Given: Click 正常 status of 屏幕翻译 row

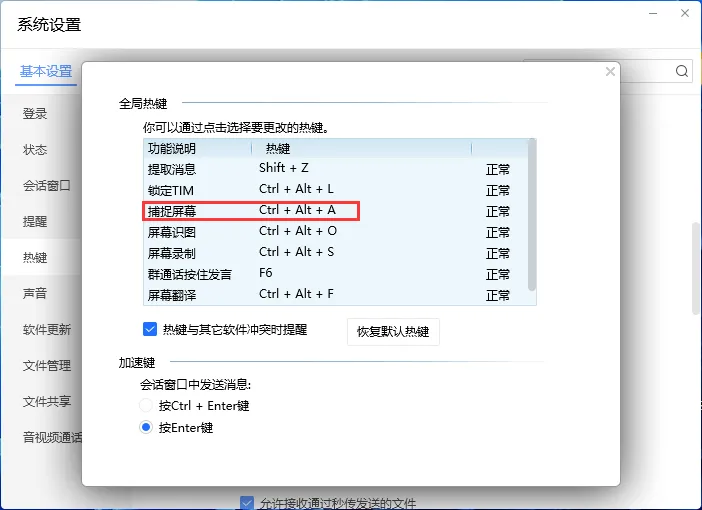Looking at the screenshot, I should (498, 296).
